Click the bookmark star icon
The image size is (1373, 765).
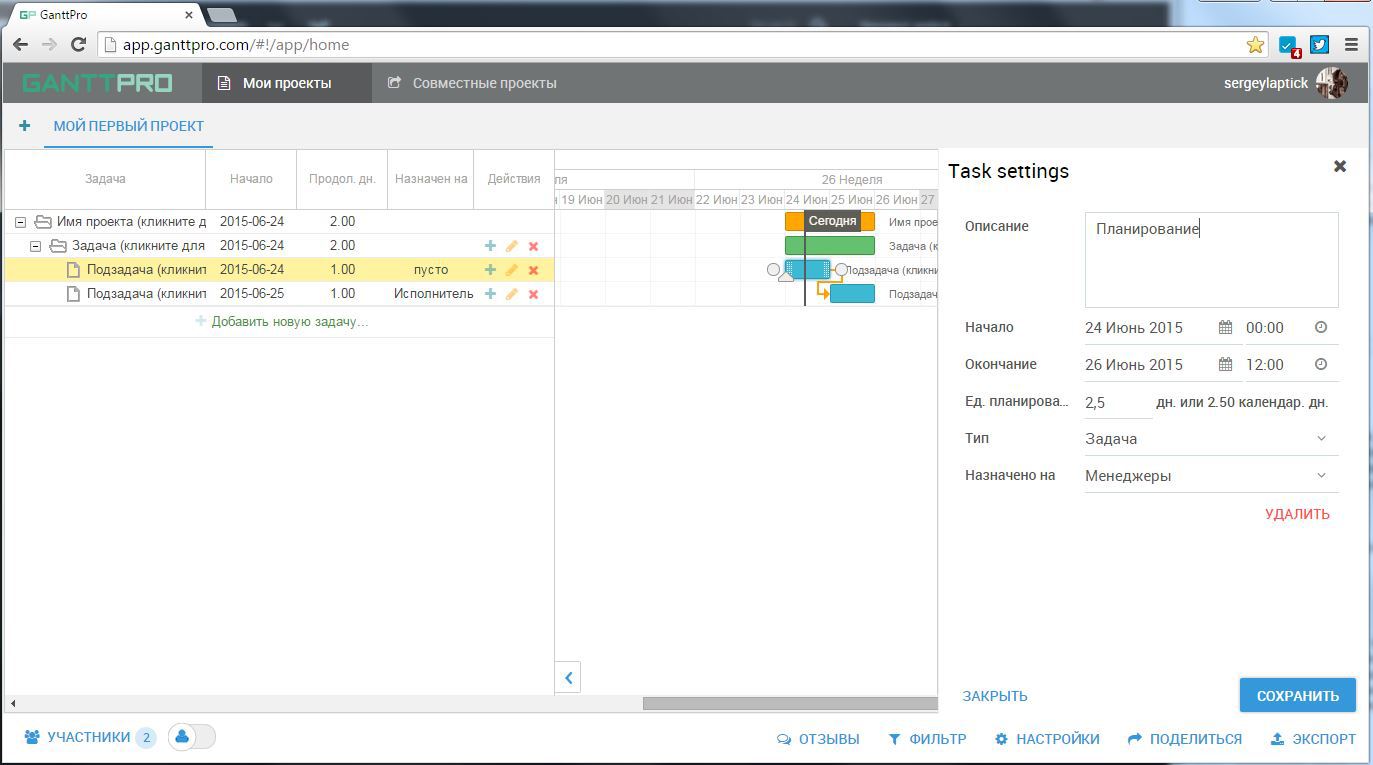coord(1255,44)
